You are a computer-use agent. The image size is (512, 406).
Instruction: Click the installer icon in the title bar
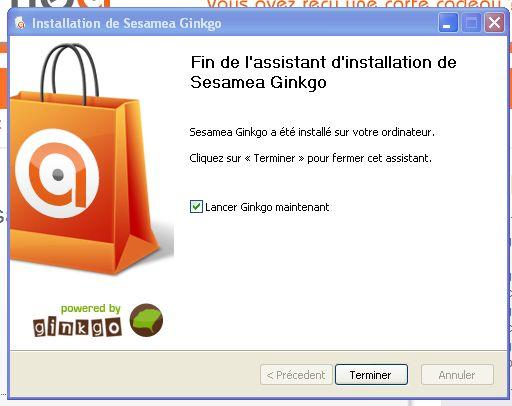20,23
